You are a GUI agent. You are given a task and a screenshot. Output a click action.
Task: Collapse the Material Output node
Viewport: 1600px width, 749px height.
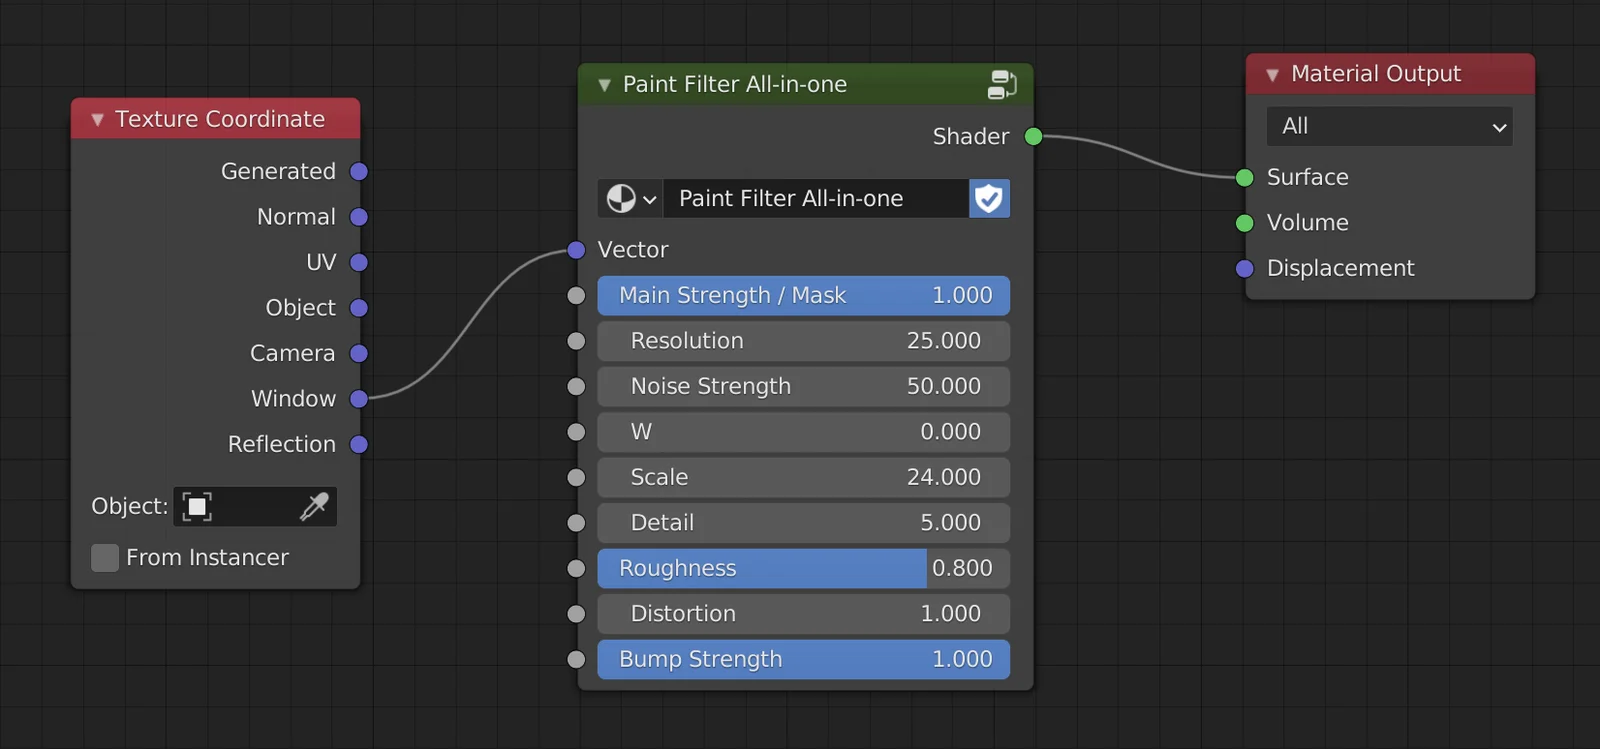(1272, 75)
